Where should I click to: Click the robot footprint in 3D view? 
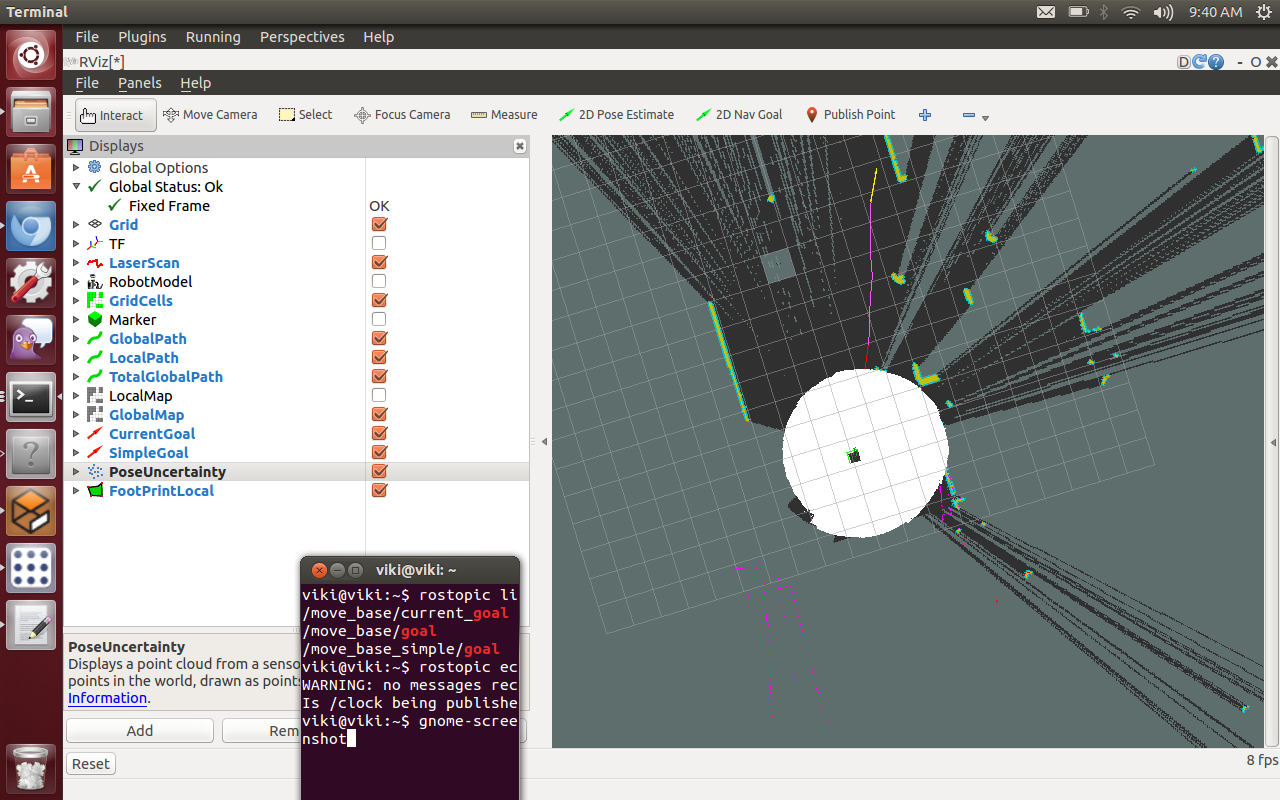coord(853,456)
